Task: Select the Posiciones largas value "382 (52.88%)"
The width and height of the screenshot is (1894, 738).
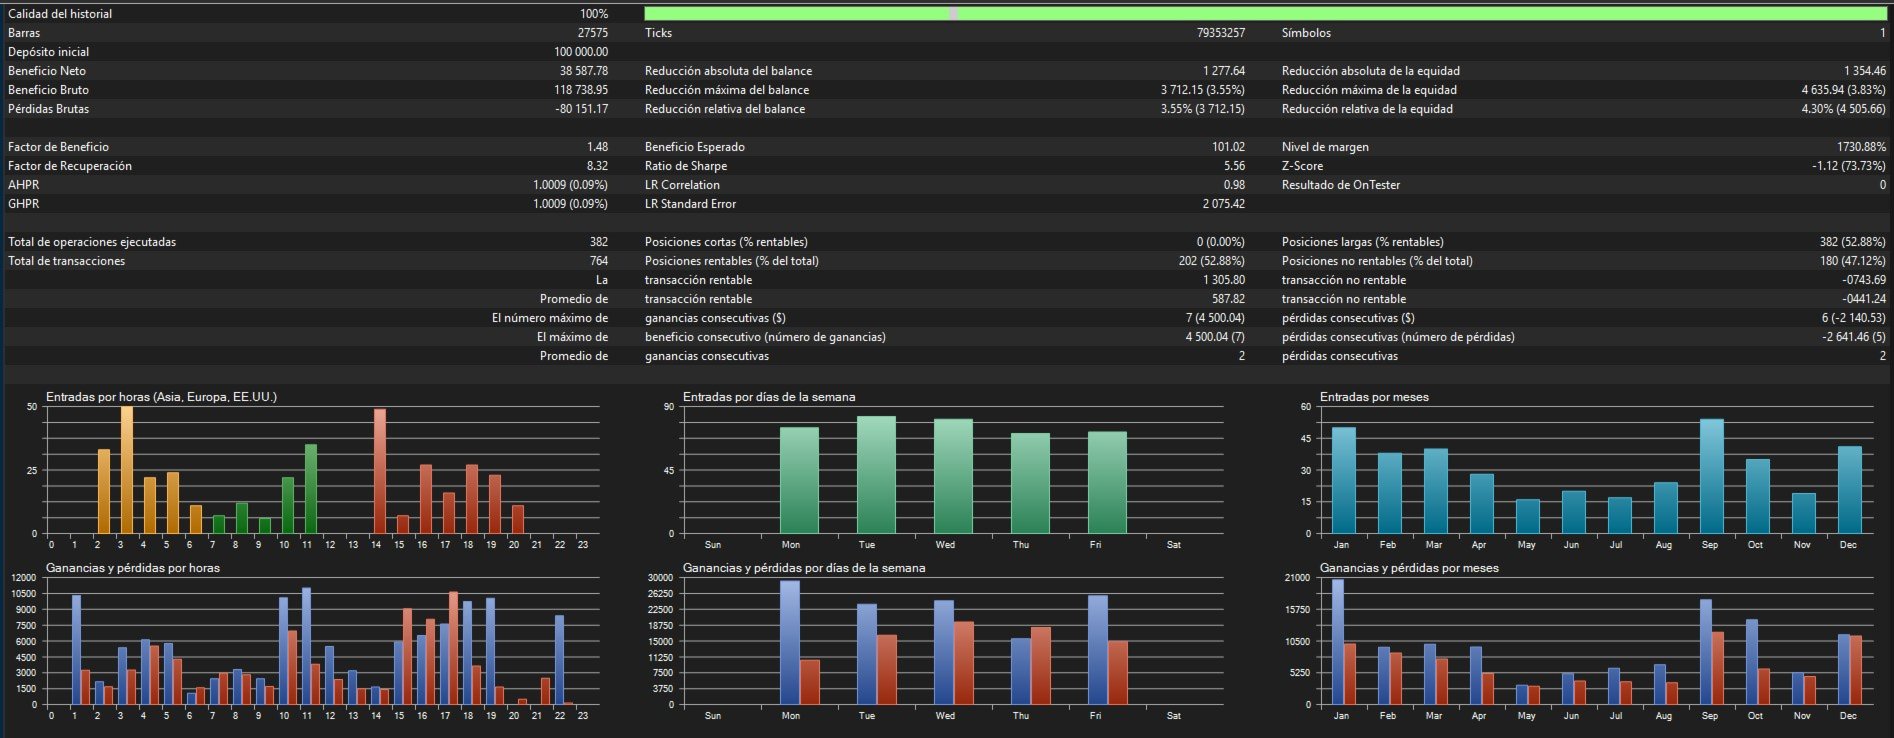Action: pyautogui.click(x=1853, y=242)
